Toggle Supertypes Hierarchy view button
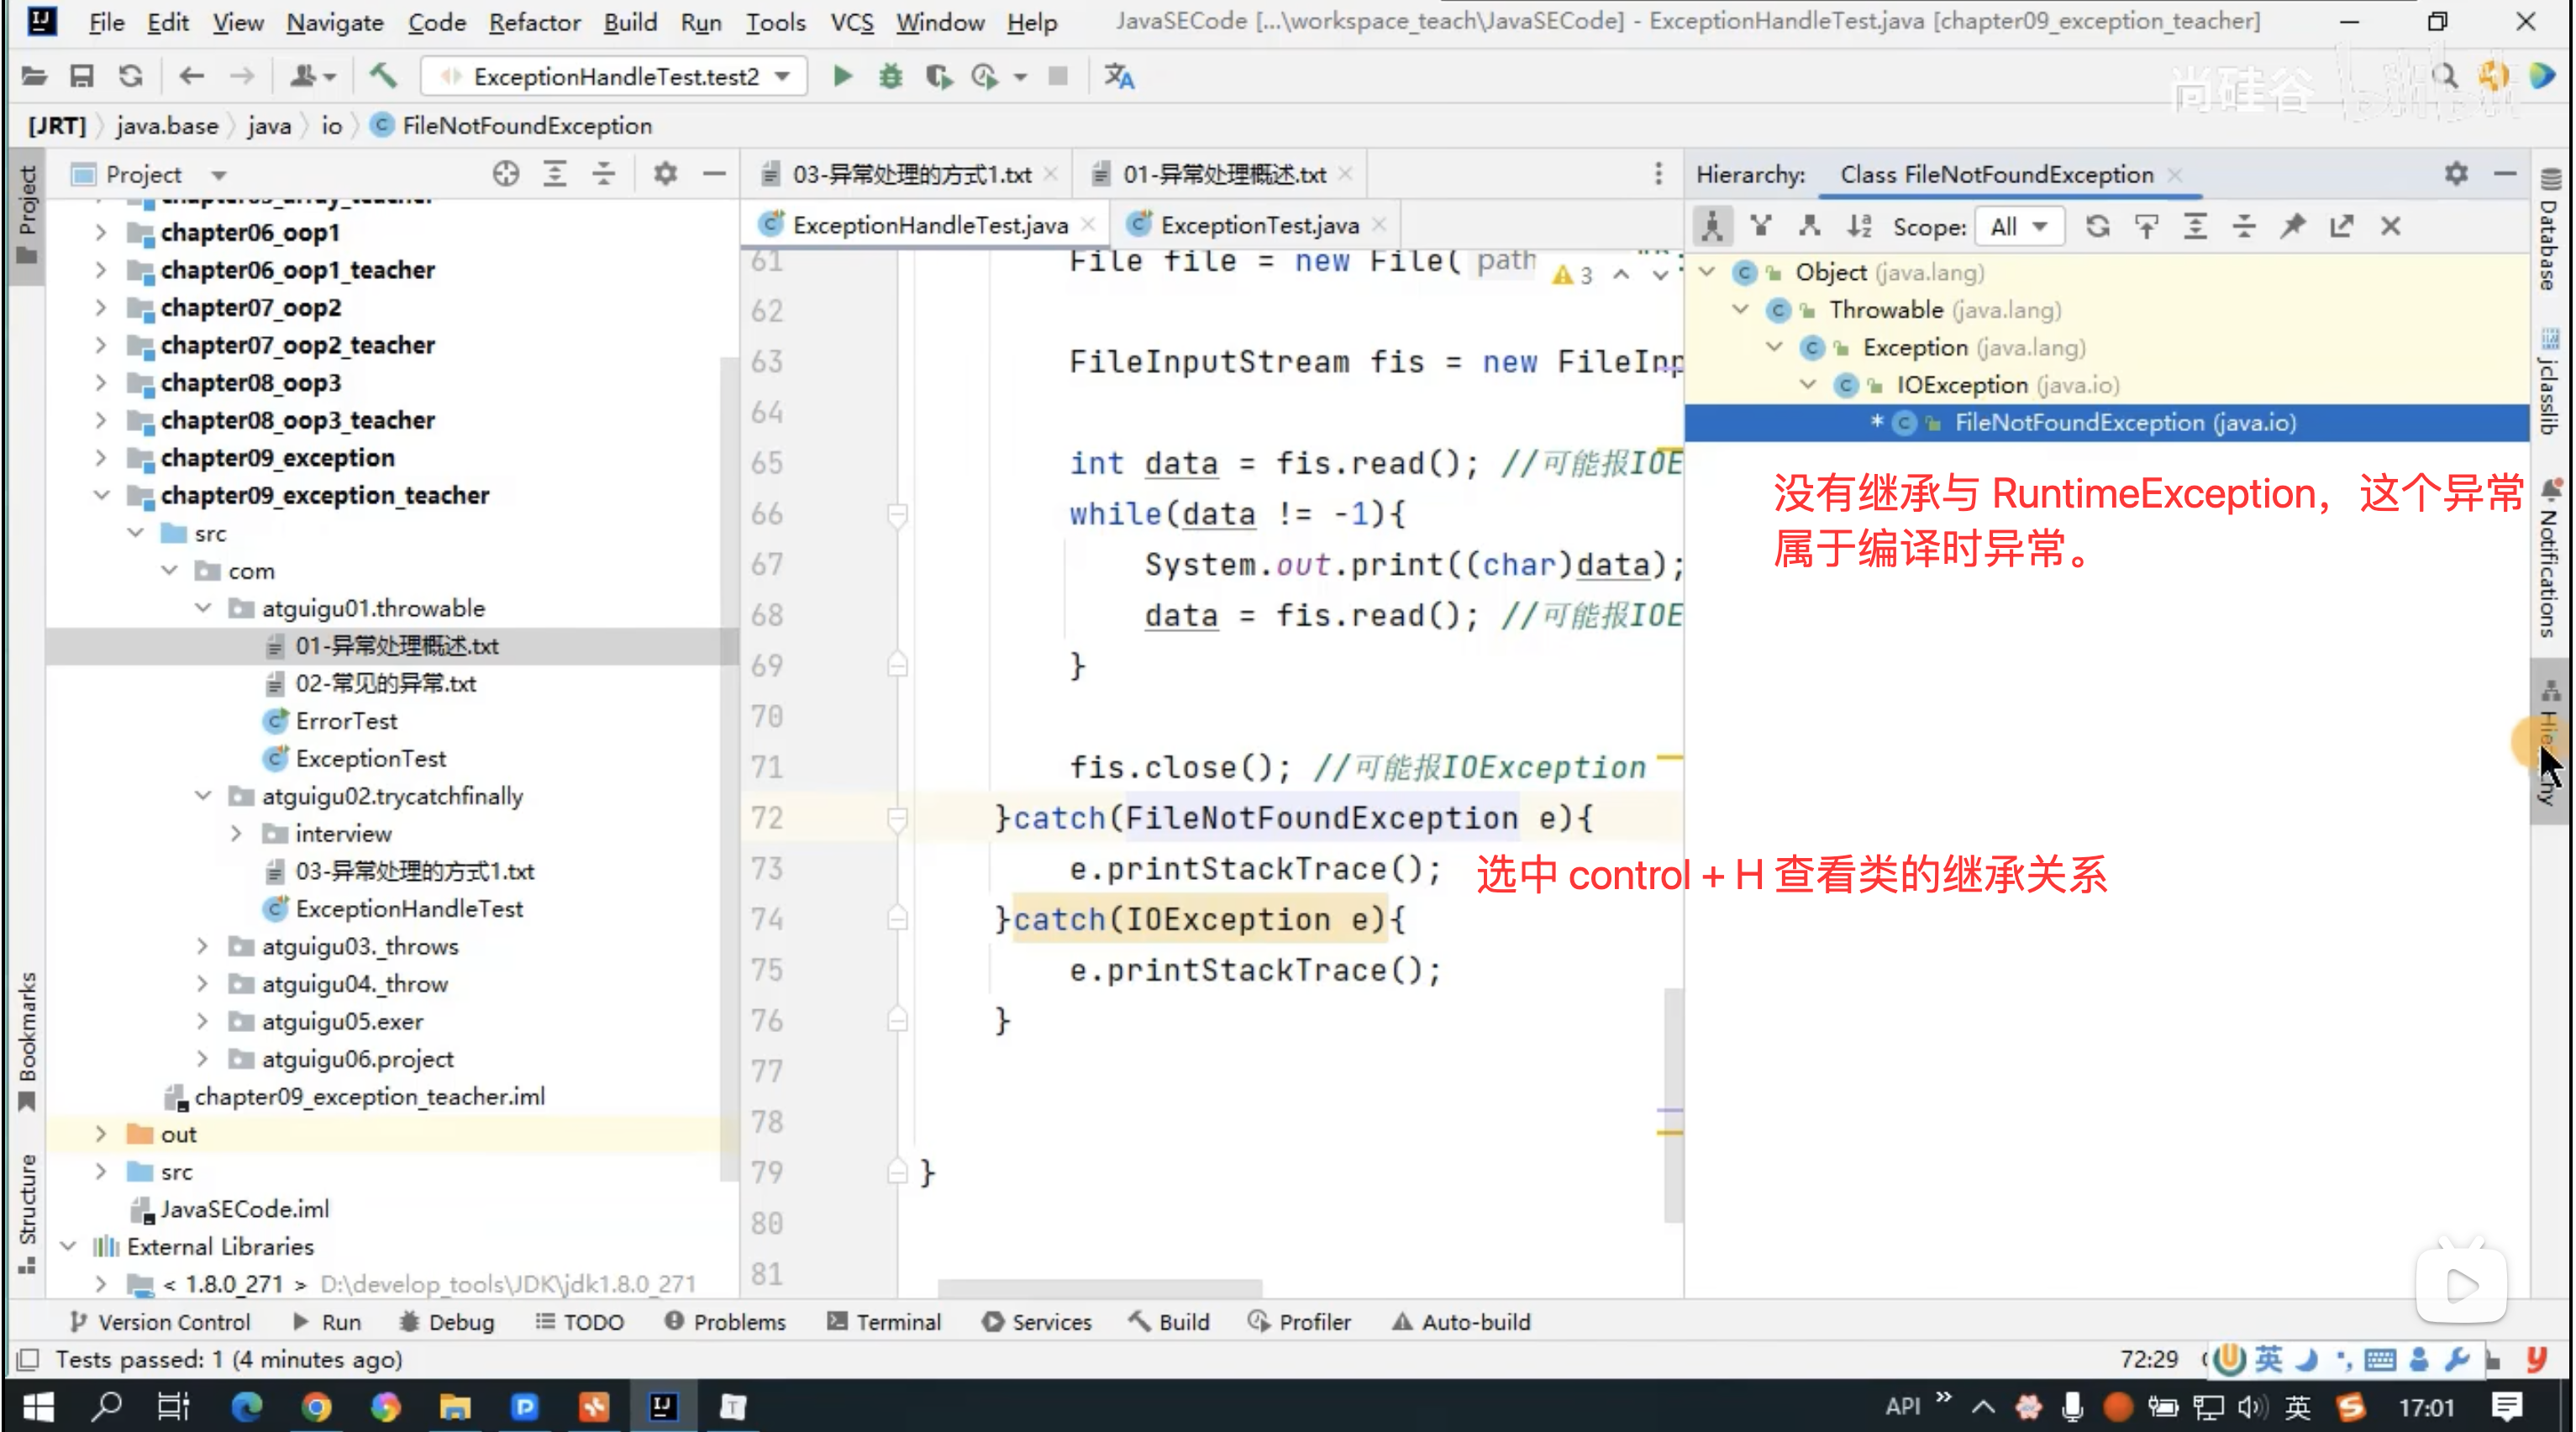The width and height of the screenshot is (2576, 1432). pos(1761,227)
